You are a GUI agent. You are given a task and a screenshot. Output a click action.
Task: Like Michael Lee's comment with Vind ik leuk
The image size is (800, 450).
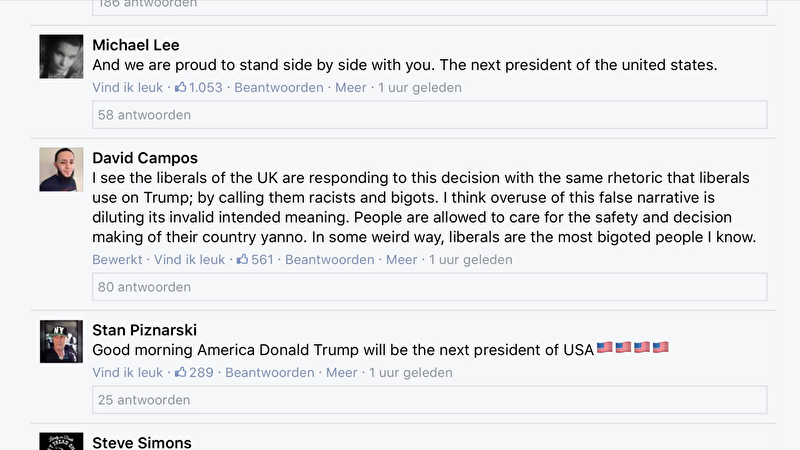tap(128, 87)
